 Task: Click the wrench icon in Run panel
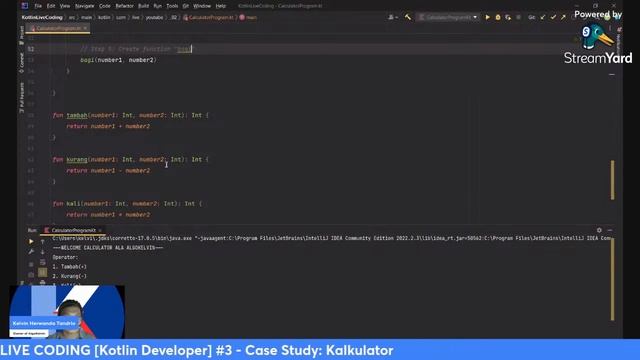31,252
